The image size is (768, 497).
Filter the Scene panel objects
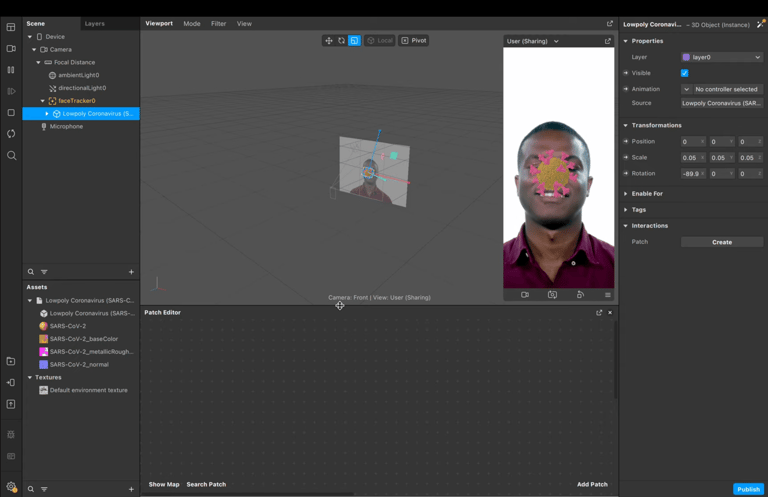point(44,272)
